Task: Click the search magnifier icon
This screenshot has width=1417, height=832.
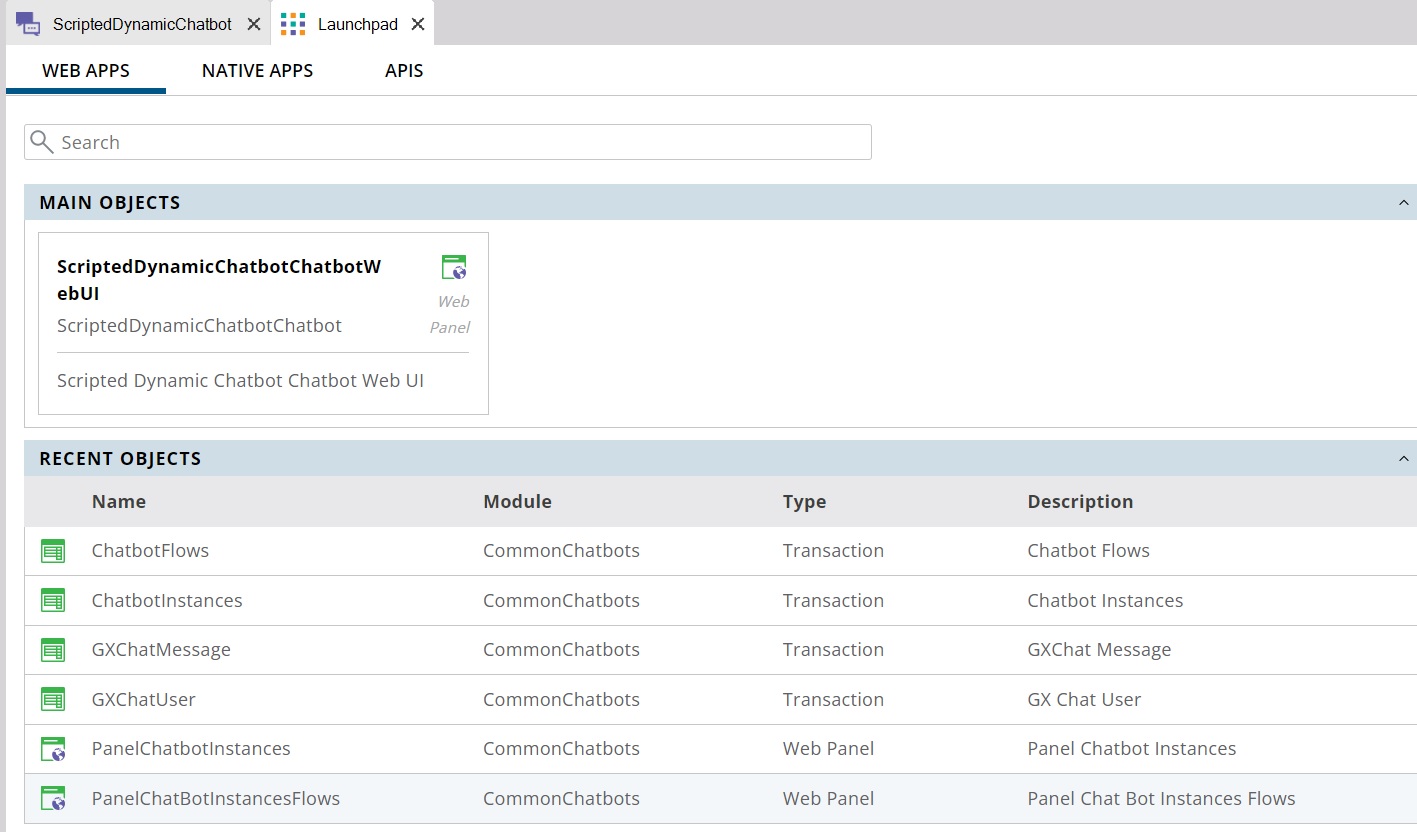Action: coord(41,142)
